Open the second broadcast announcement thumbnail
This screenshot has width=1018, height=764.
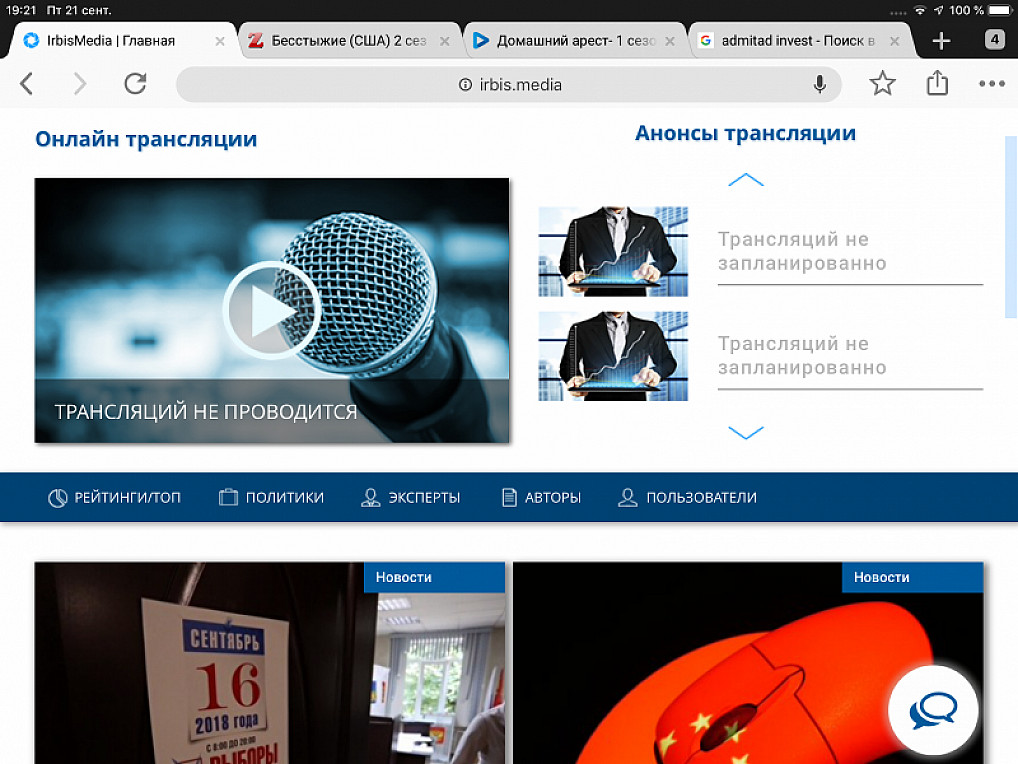click(613, 356)
